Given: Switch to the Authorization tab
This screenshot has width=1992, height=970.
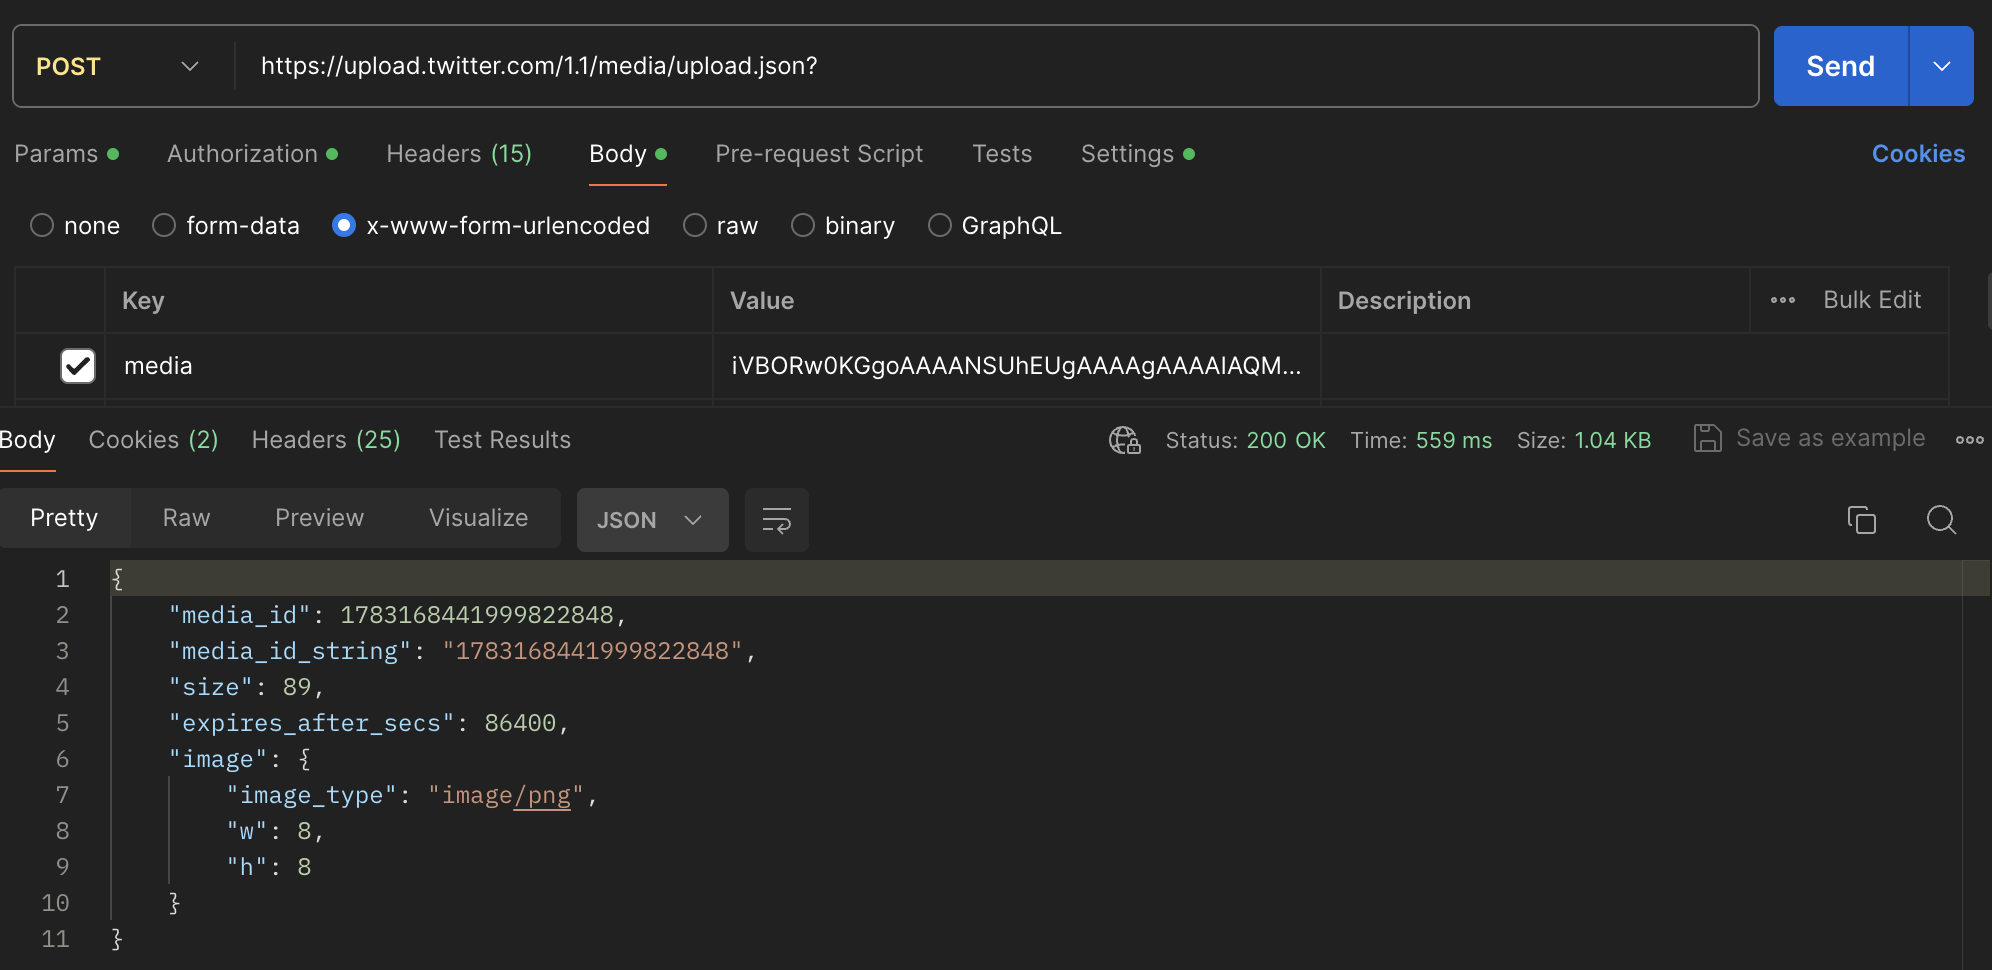Looking at the screenshot, I should click(241, 154).
